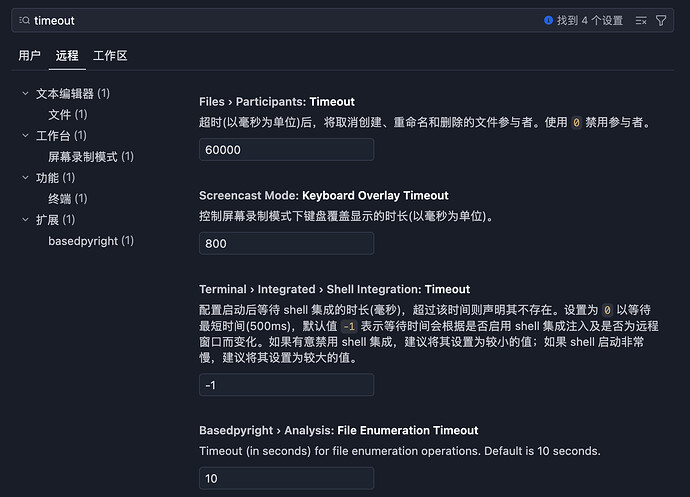Screen dimensions: 690x497
Task: Select 工作台 (1) in the tree
Action: tap(61, 136)
